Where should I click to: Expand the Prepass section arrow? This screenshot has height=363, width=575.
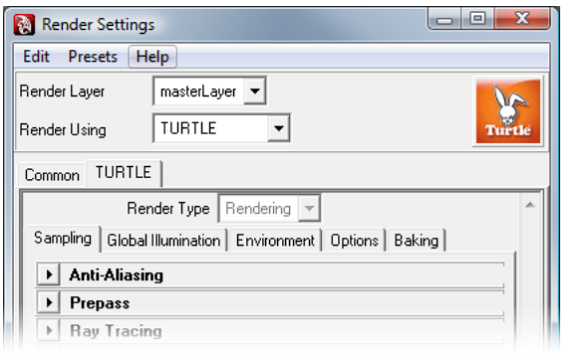click(x=49, y=302)
